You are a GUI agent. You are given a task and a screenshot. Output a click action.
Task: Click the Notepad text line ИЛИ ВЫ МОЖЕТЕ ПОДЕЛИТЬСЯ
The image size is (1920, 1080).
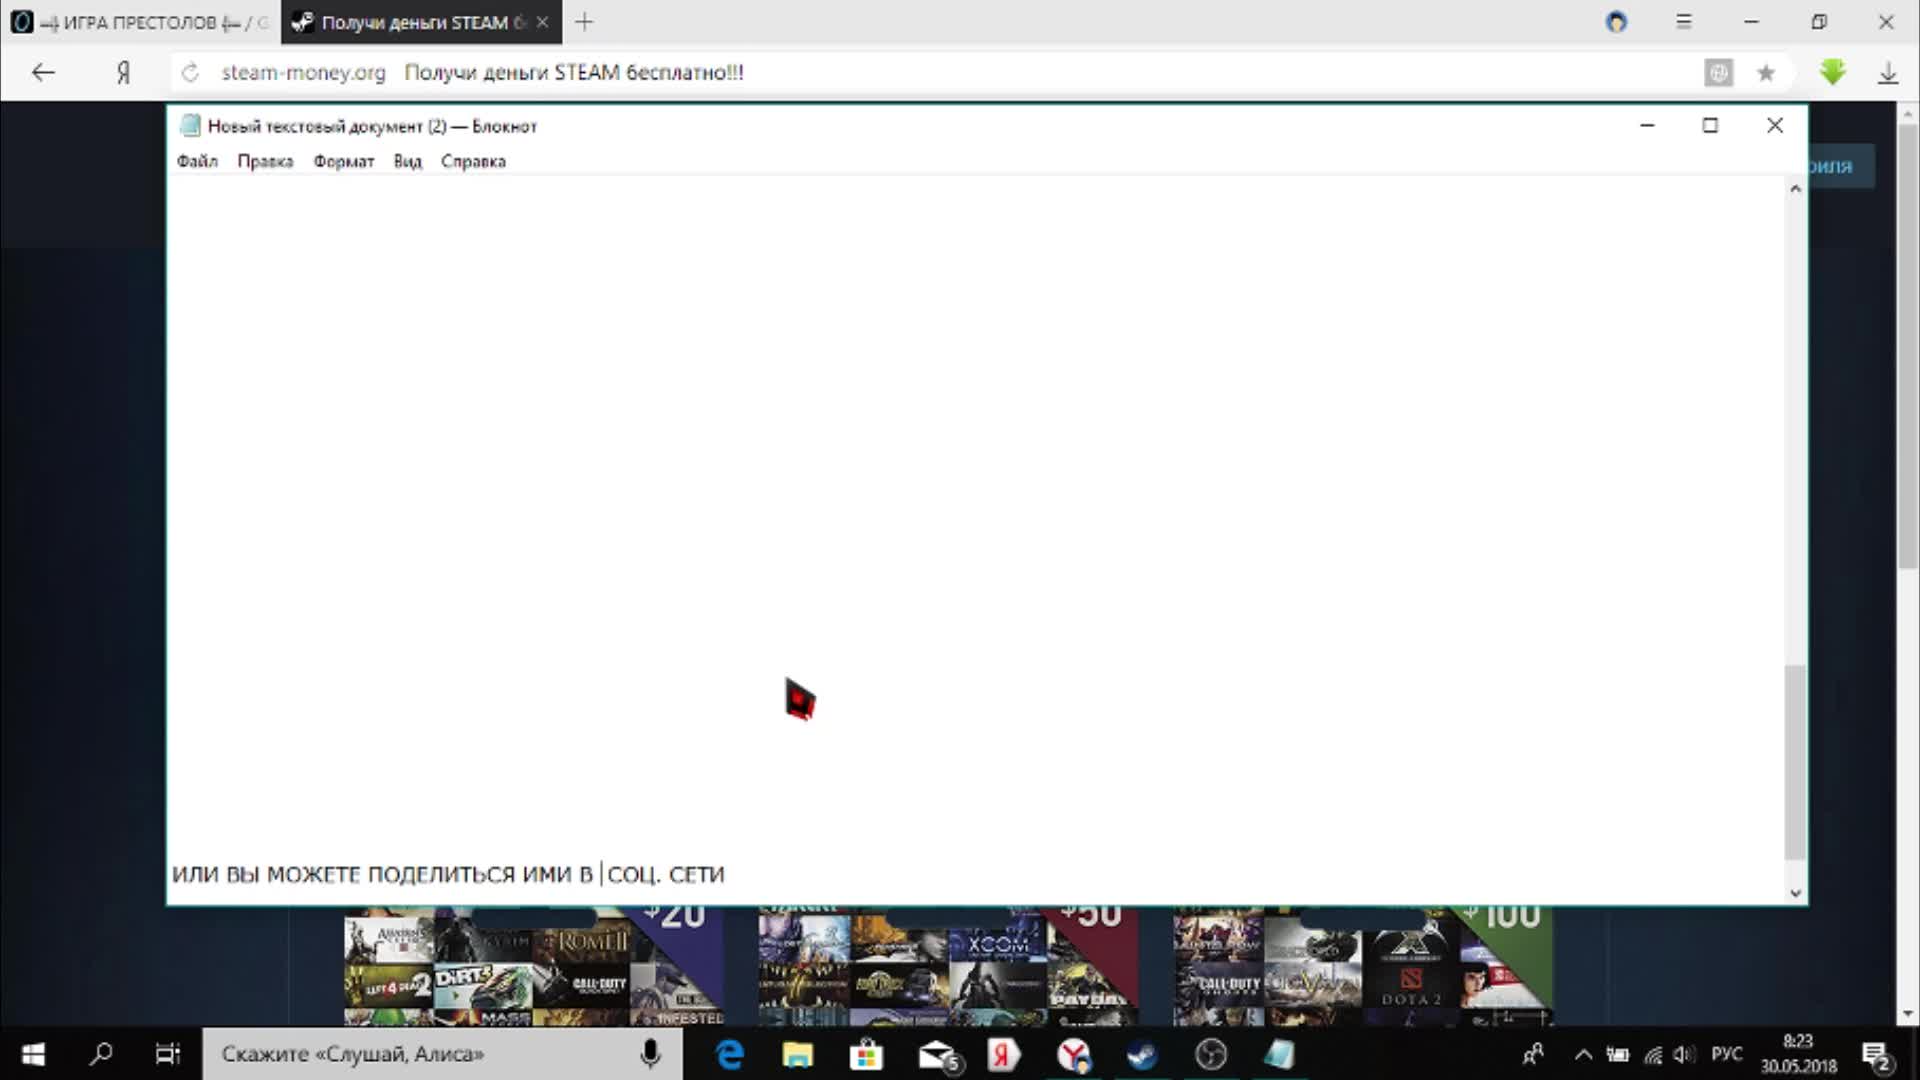pyautogui.click(x=448, y=874)
